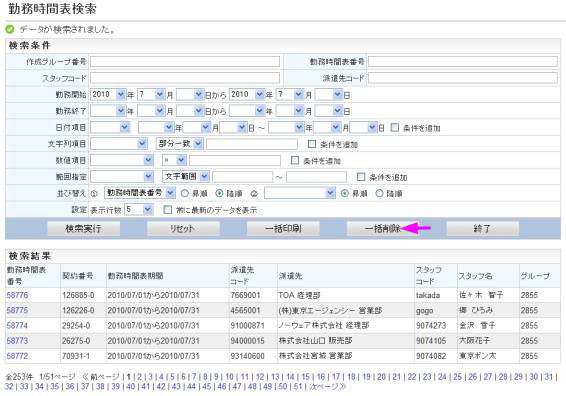Open the 部分一致 match type dropdown

(180, 144)
